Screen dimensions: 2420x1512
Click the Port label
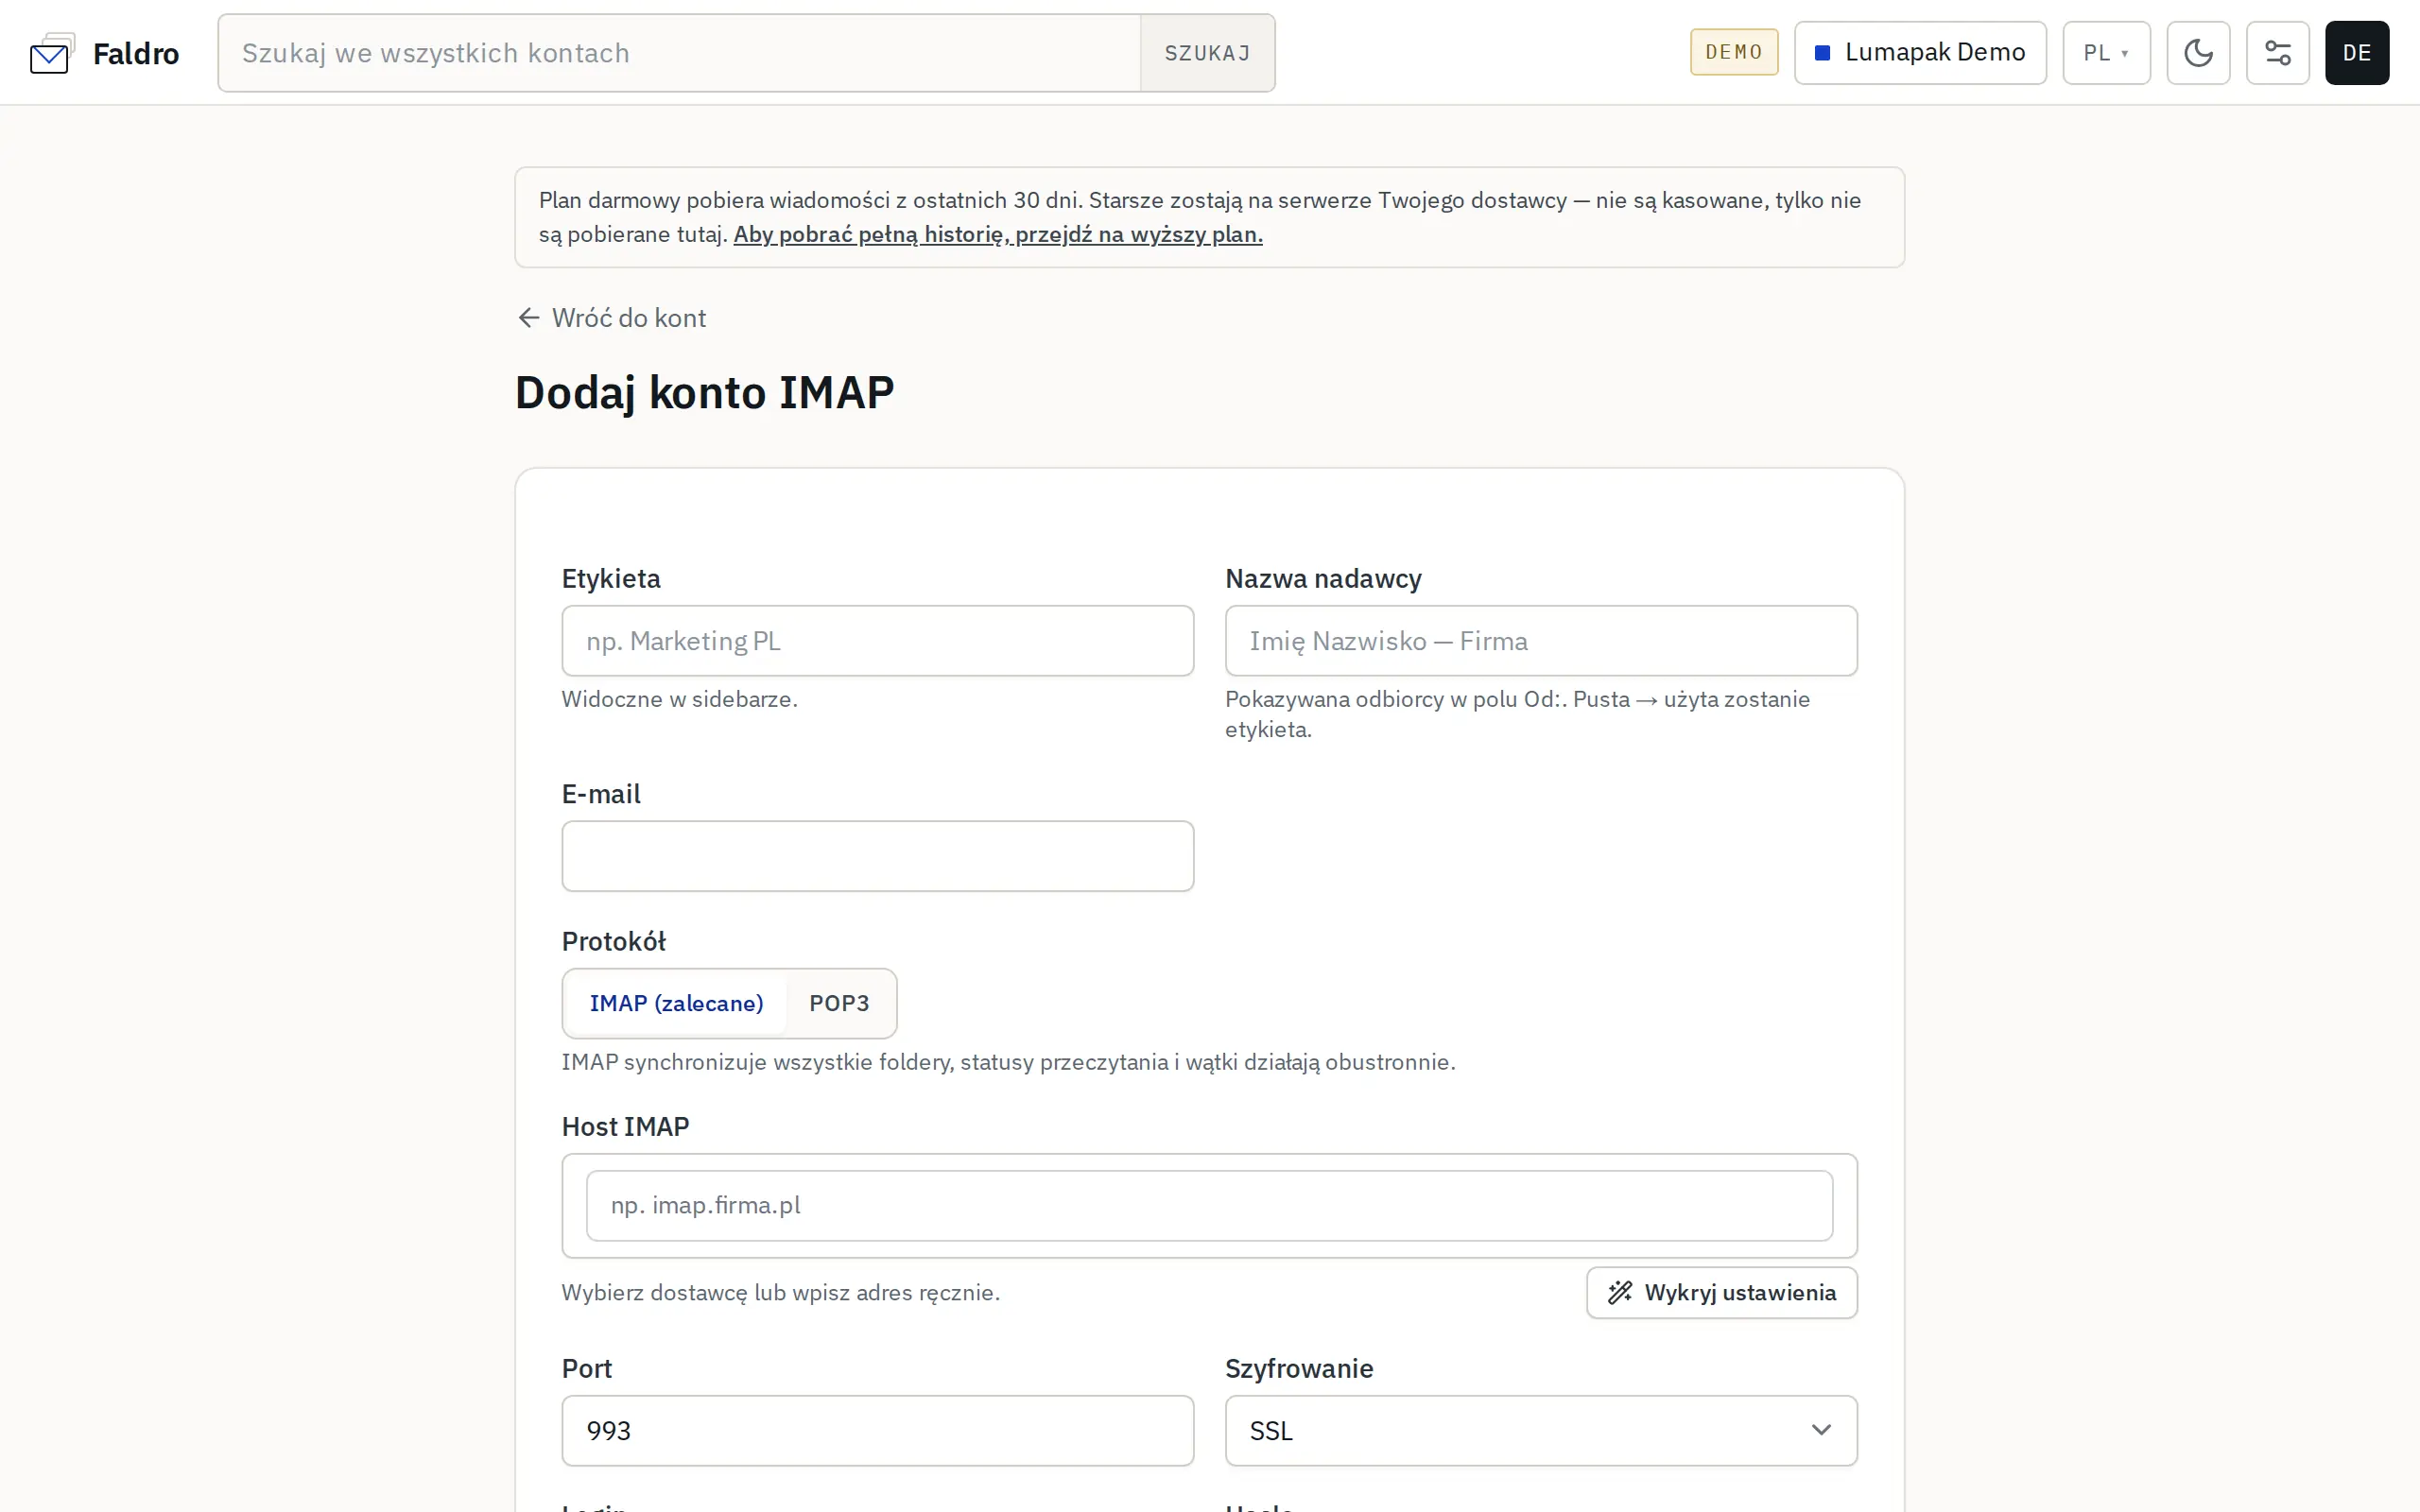coord(587,1369)
